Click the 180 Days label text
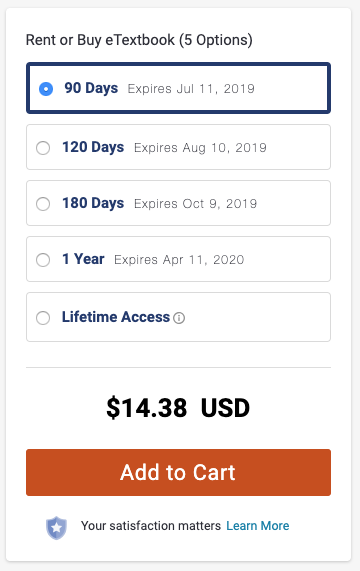The height and width of the screenshot is (571, 360). [93, 203]
